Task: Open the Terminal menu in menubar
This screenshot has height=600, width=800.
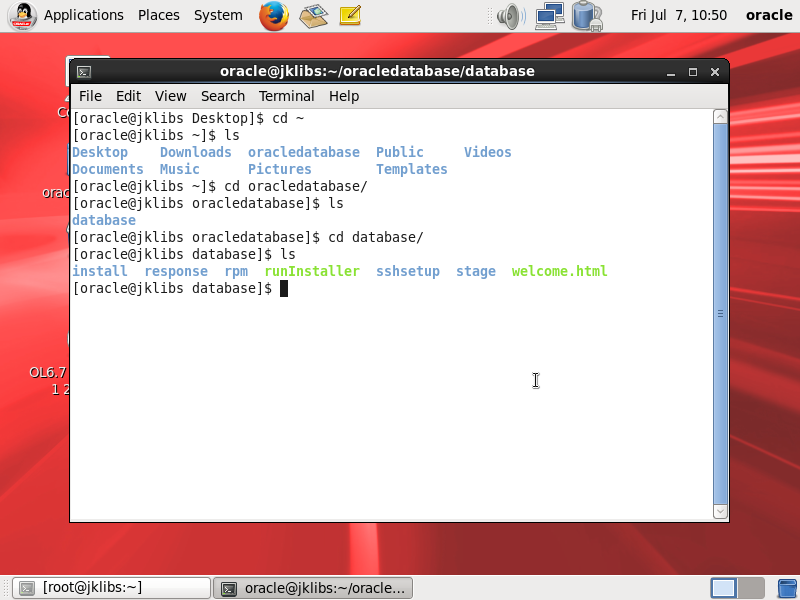Action: [x=286, y=96]
